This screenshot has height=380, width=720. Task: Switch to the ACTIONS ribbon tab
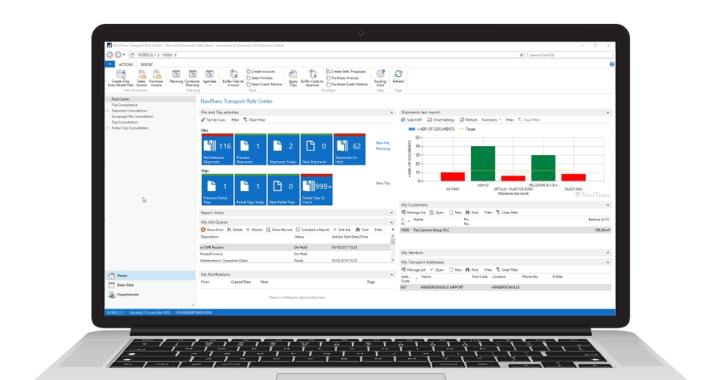pos(126,65)
